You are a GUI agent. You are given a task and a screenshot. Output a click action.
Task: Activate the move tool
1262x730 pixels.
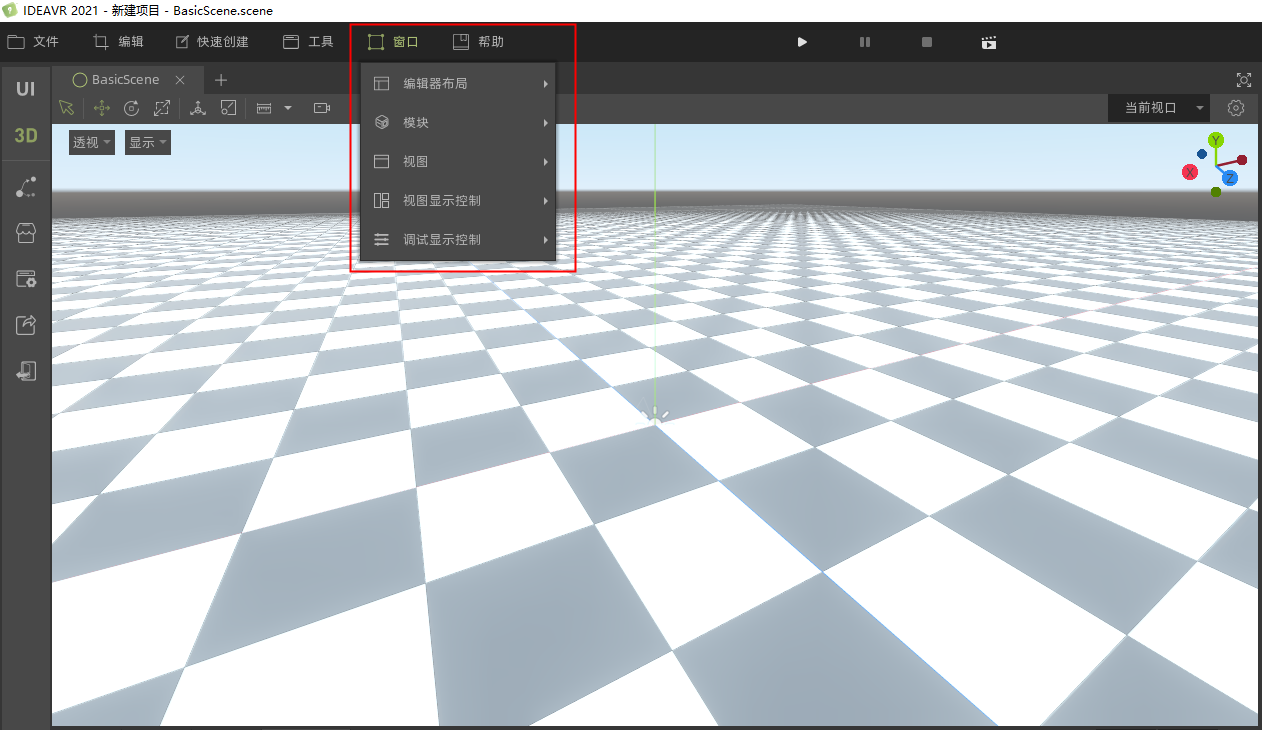101,108
